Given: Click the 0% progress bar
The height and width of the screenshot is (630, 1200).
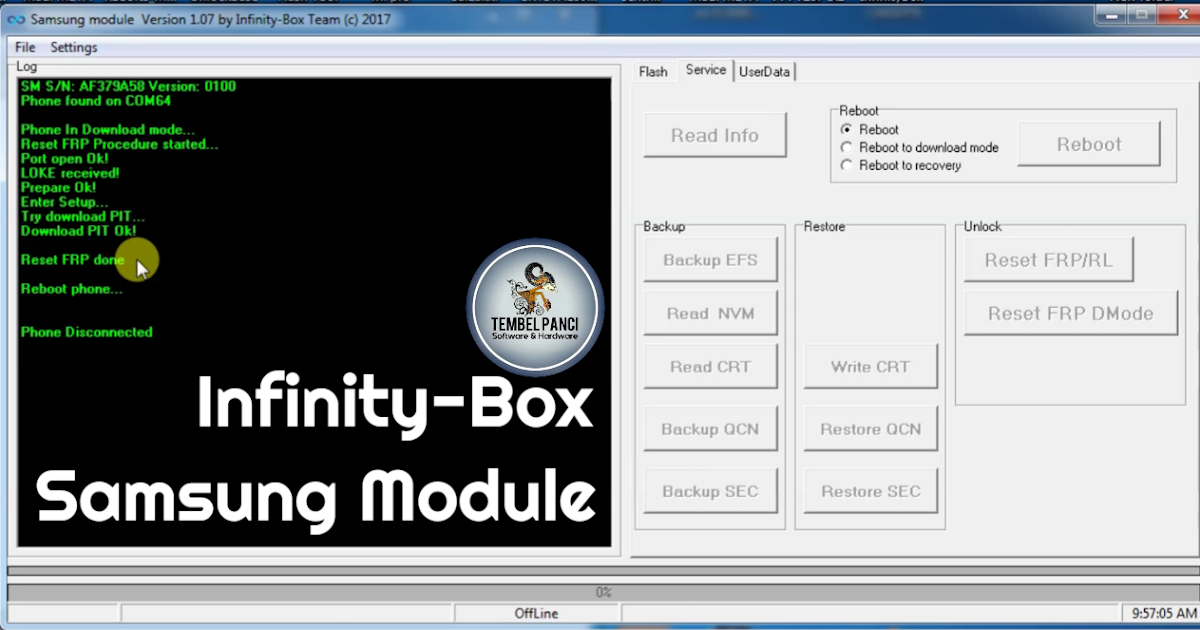Looking at the screenshot, I should (604, 592).
